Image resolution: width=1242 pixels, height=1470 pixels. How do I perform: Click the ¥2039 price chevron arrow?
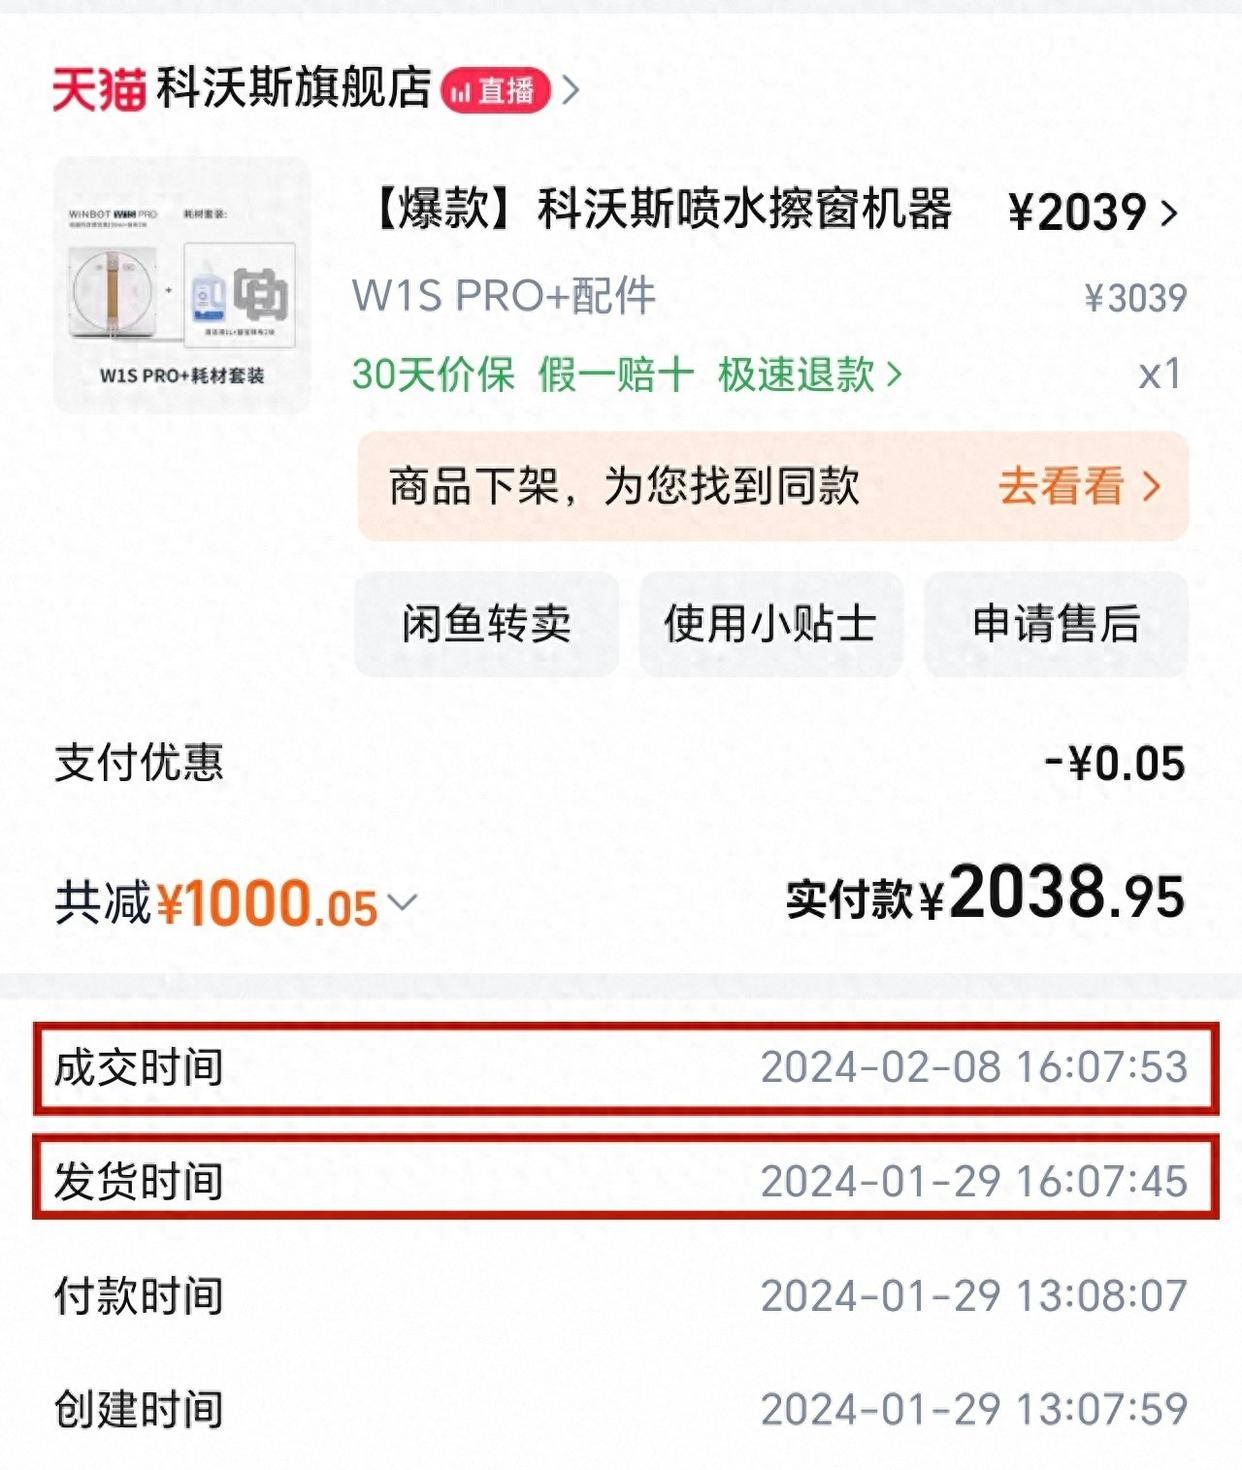pos(1169,212)
